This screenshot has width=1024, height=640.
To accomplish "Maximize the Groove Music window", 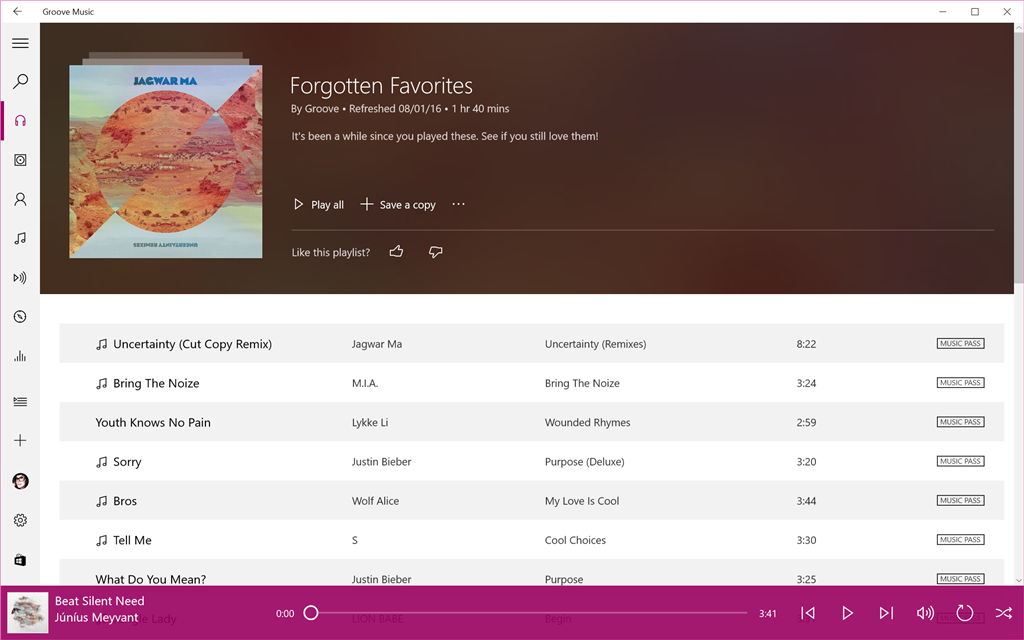I will 975,11.
